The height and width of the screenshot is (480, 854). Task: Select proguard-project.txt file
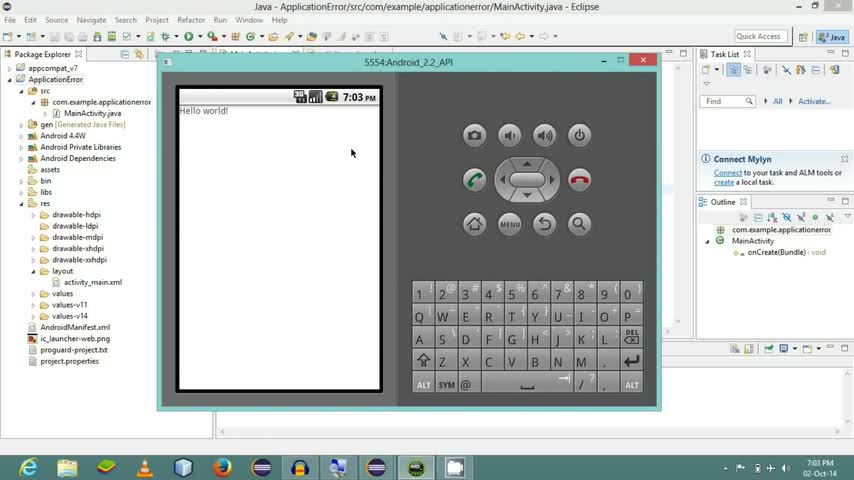click(74, 350)
